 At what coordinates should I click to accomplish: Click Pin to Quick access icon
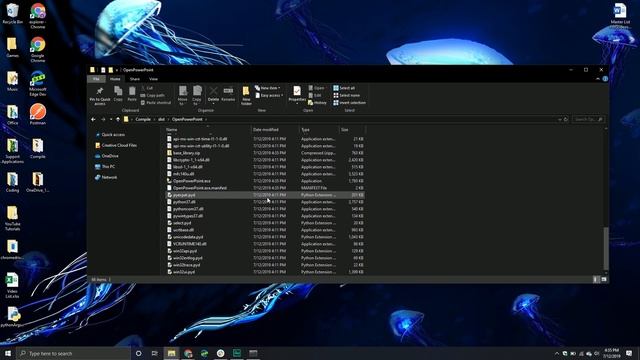coord(100,96)
